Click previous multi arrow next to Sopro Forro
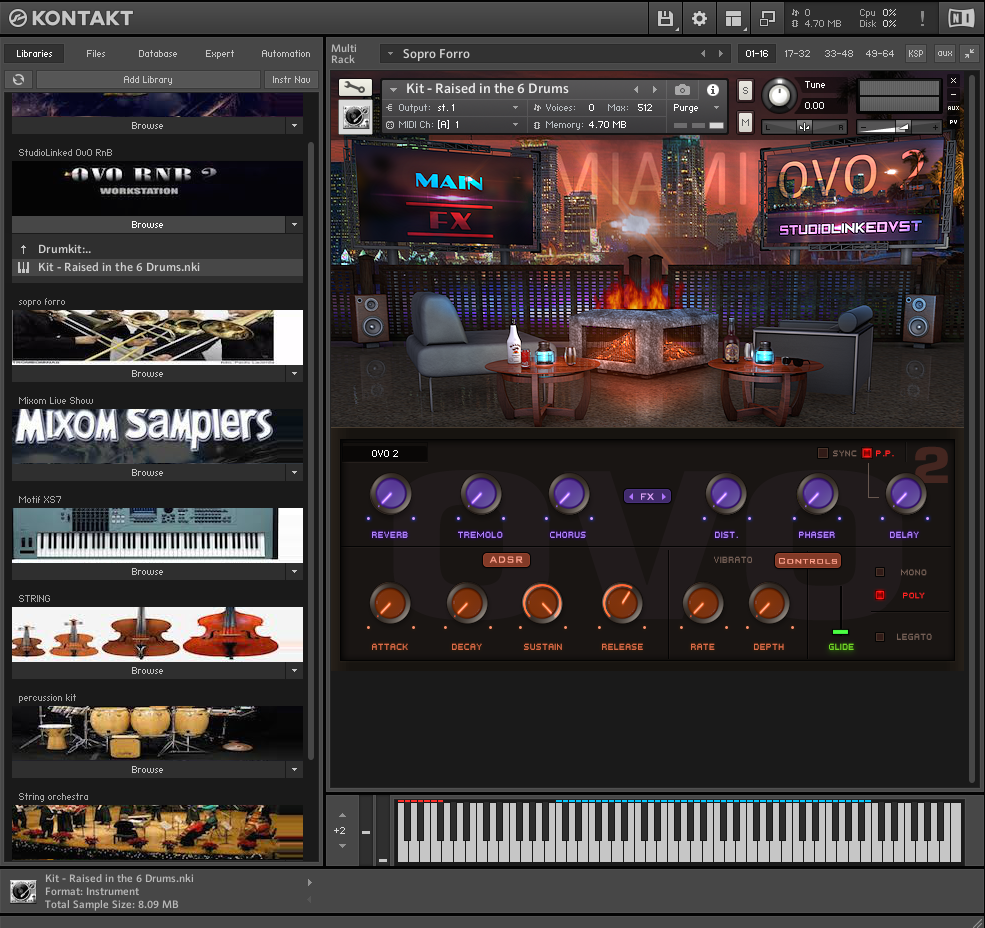This screenshot has width=985, height=928. coord(703,54)
